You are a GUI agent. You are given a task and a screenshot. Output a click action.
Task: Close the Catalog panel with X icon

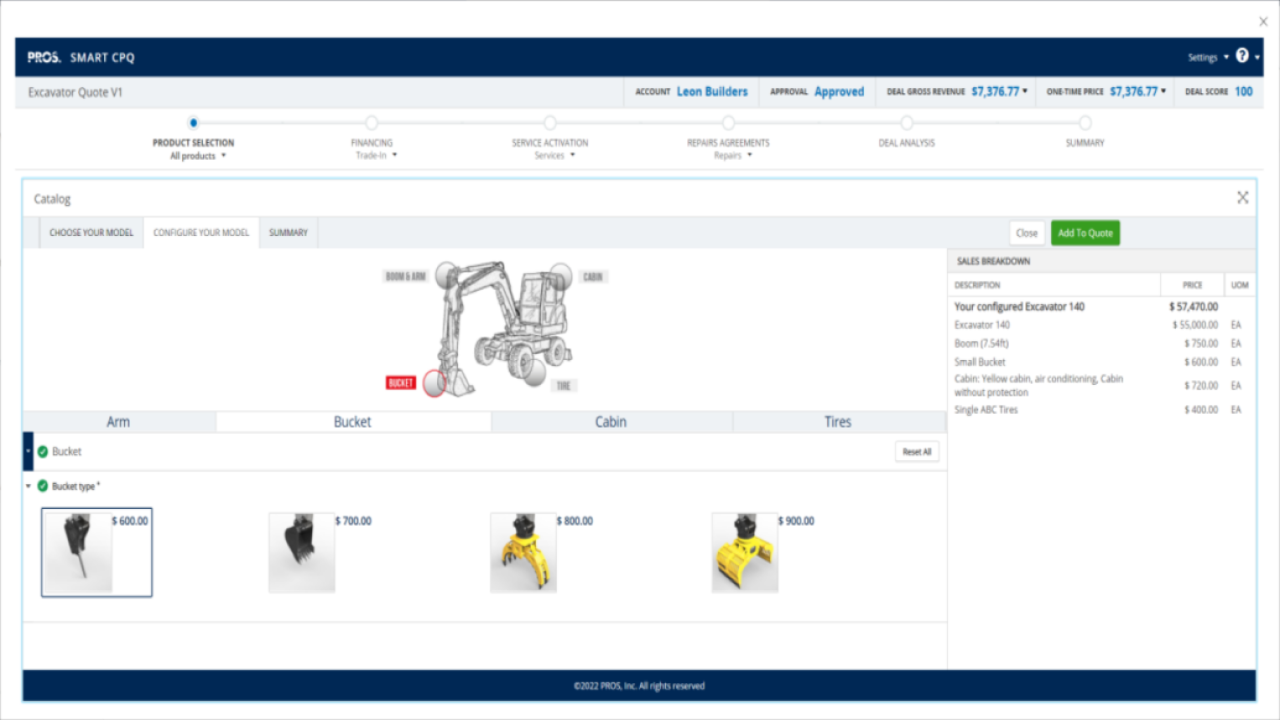point(1242,198)
